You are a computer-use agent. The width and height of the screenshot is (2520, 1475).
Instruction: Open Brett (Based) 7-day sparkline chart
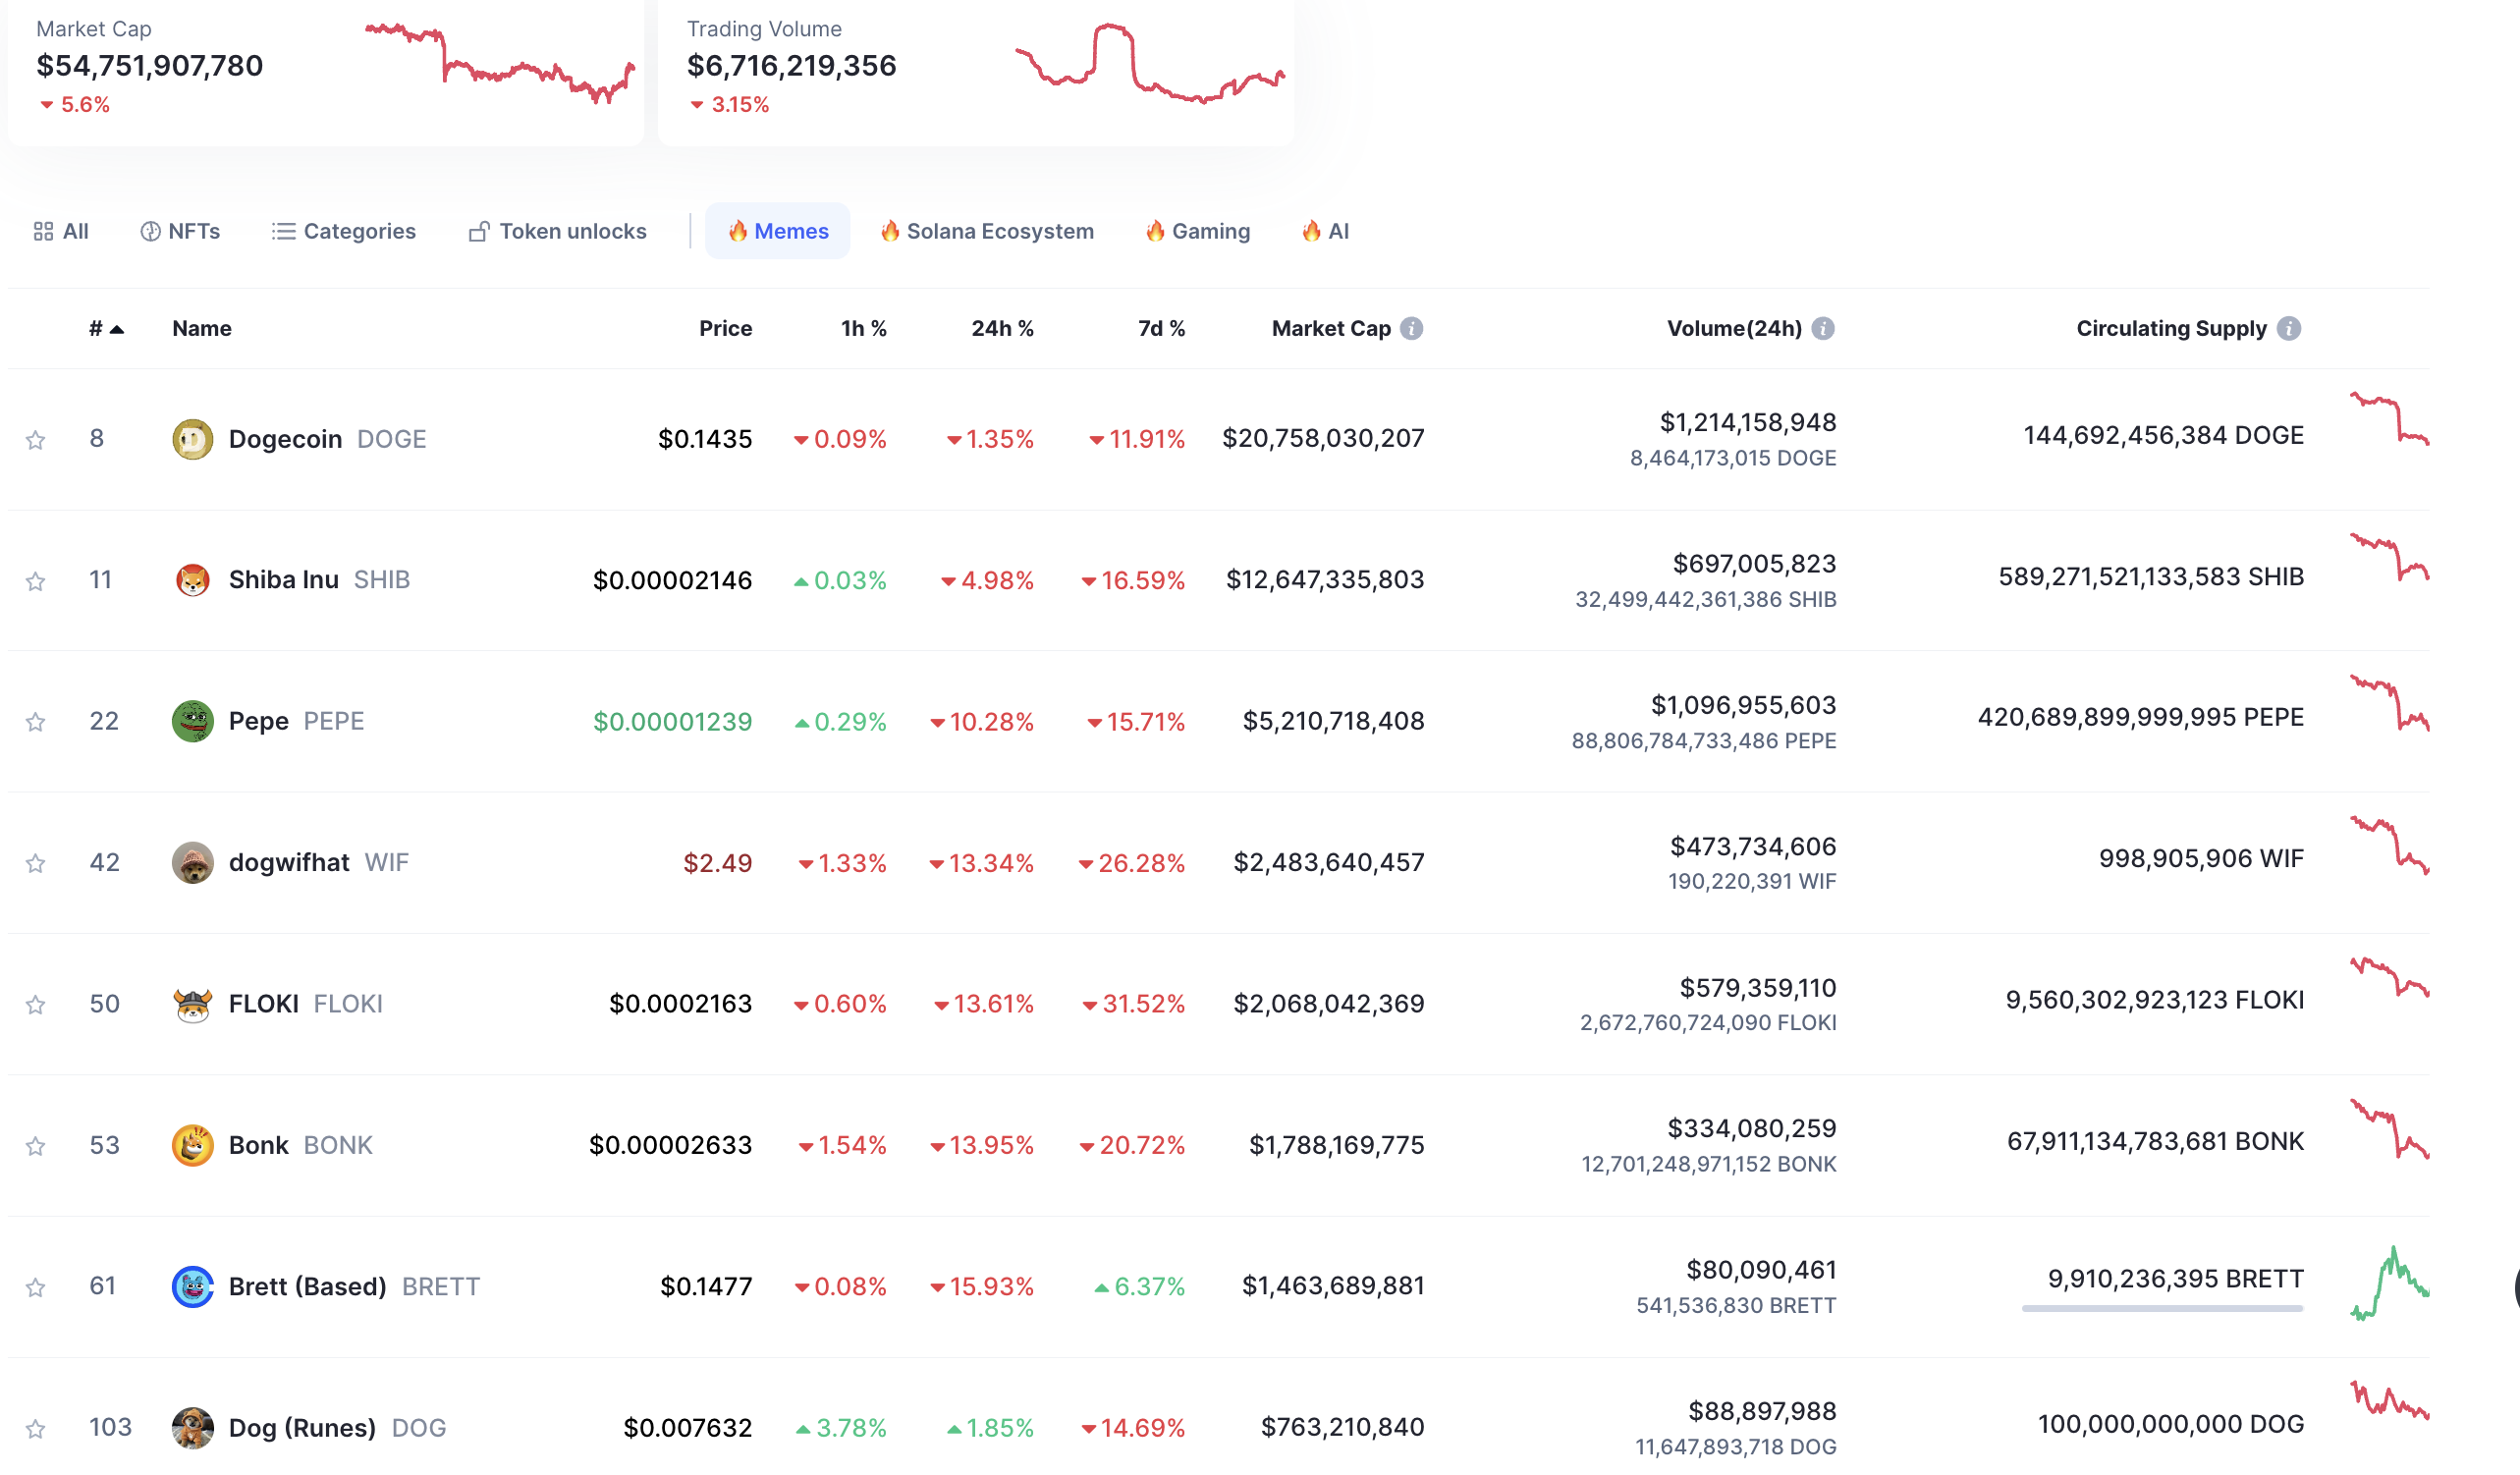2388,1283
